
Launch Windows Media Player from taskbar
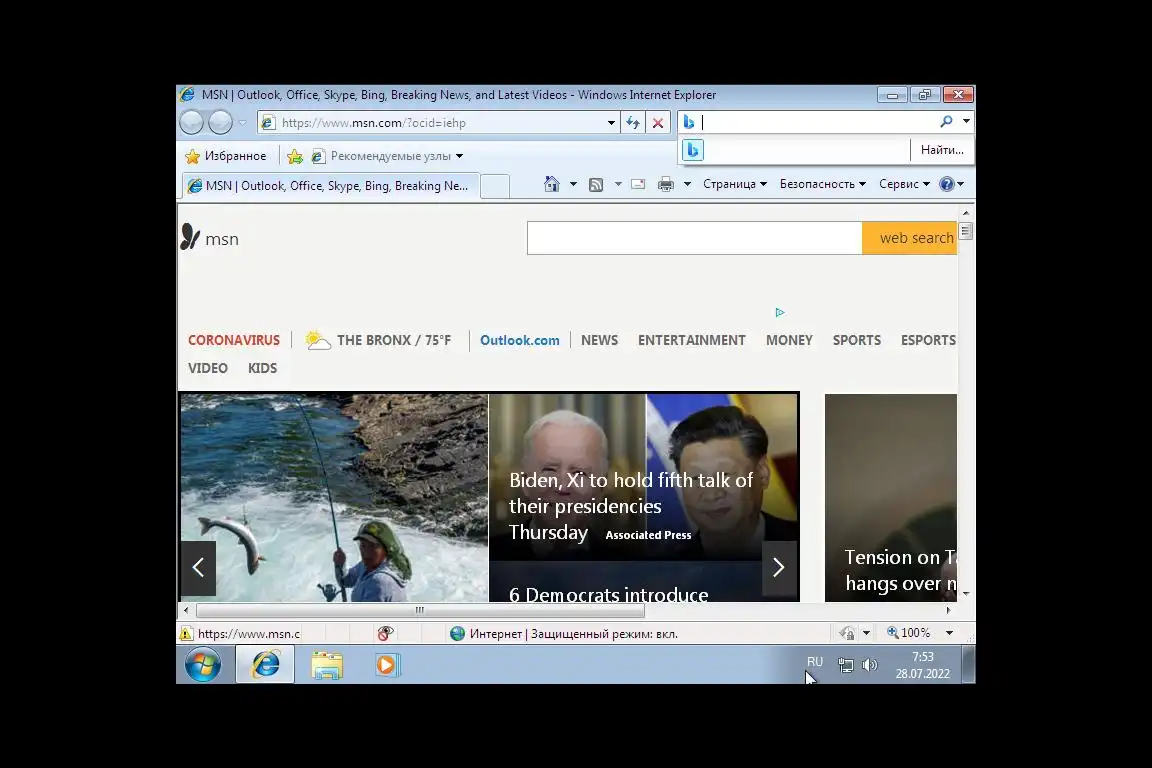387,665
